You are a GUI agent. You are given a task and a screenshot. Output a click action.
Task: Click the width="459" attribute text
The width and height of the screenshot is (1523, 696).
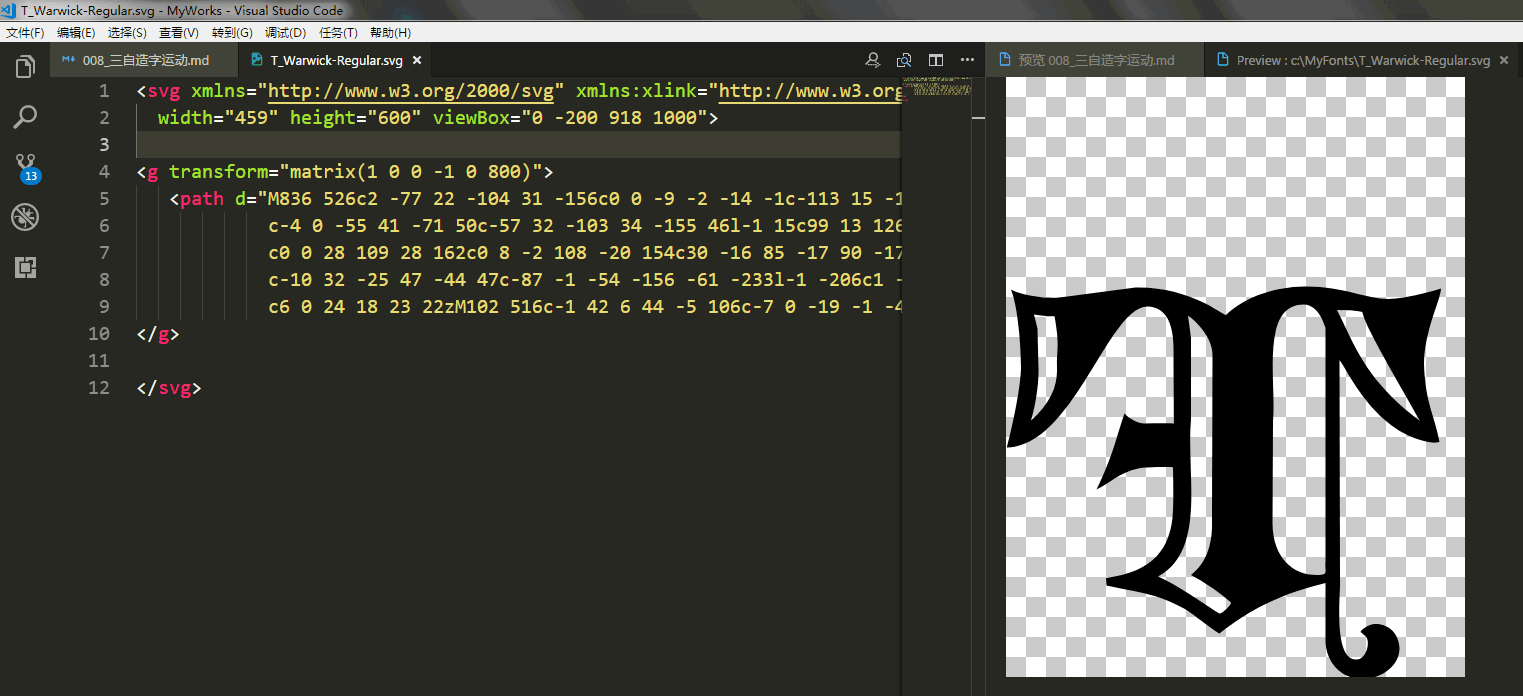pyautogui.click(x=218, y=118)
